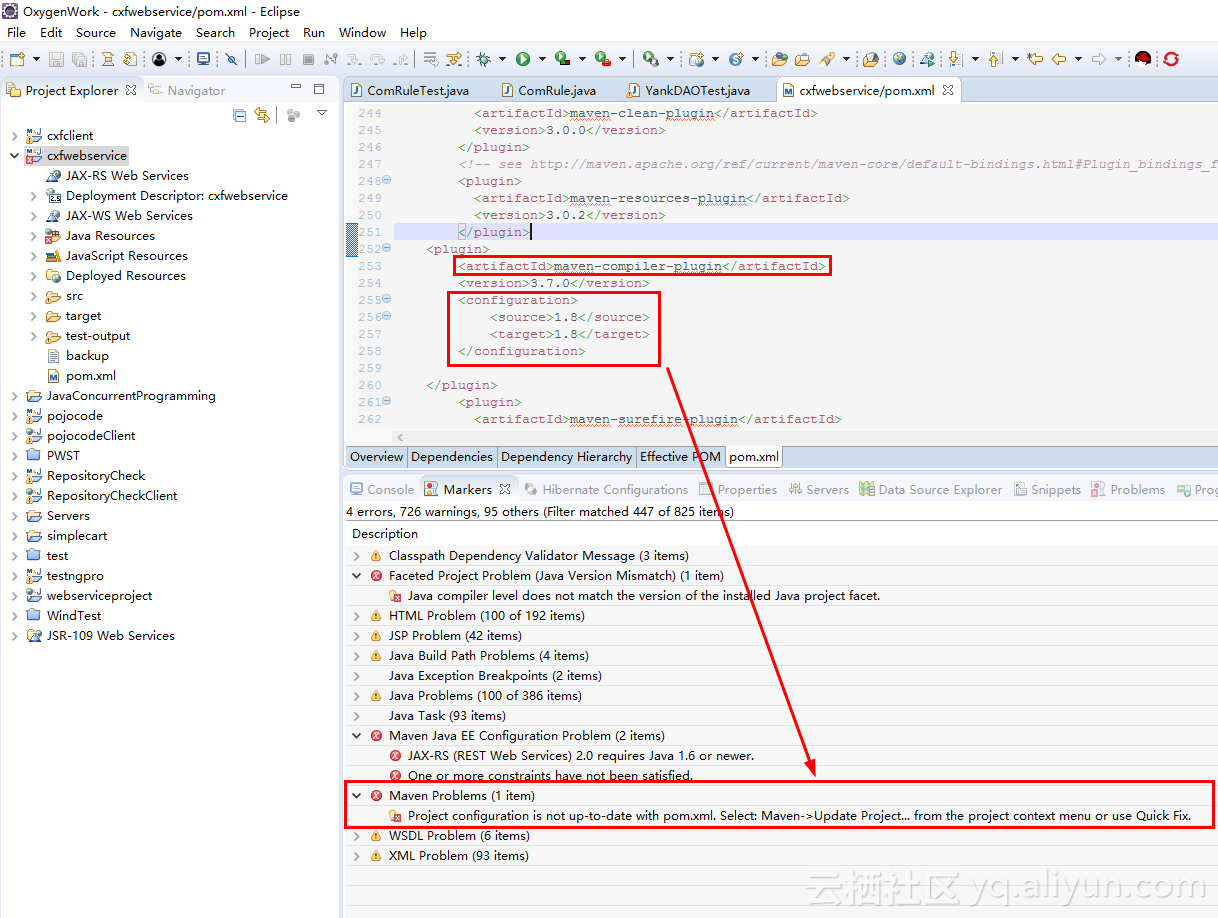This screenshot has width=1218, height=918.
Task: Maximize the Project Explorer view
Action: click(x=319, y=89)
